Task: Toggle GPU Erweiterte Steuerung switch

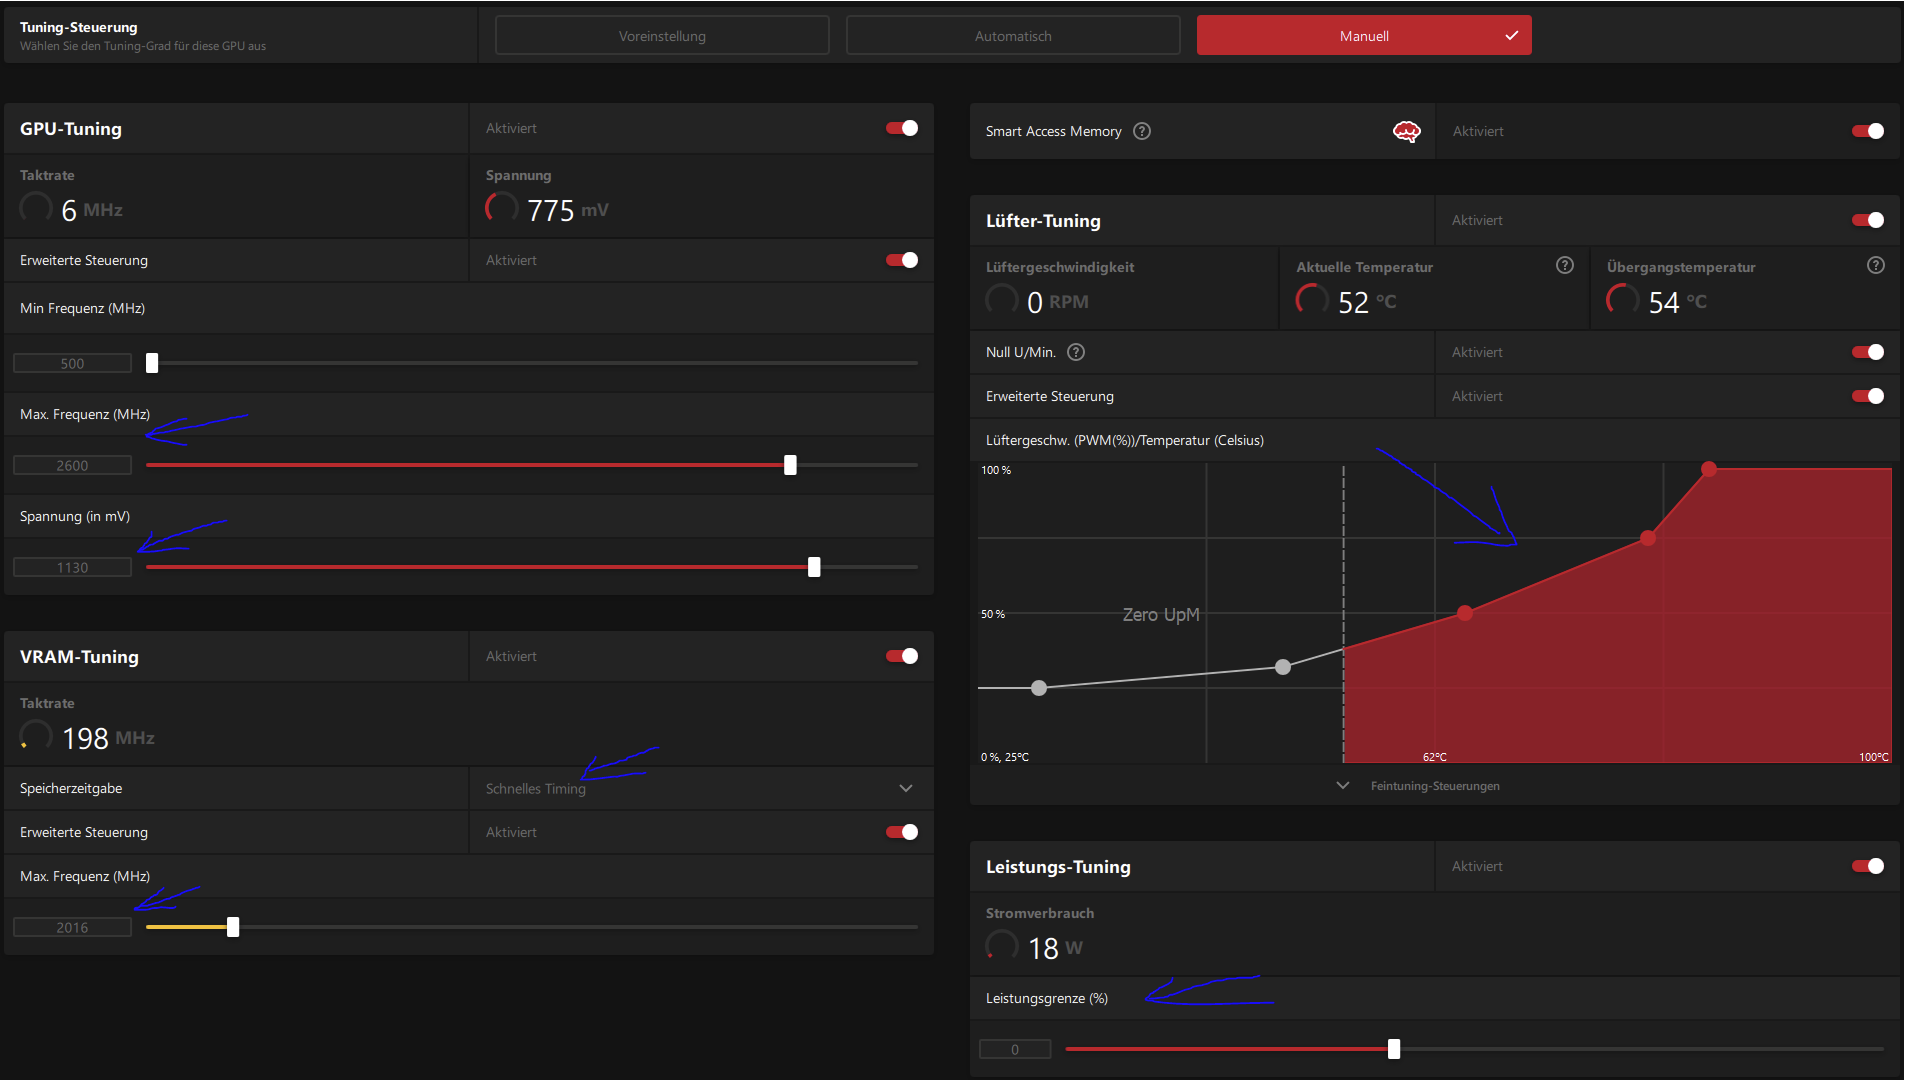Action: [x=902, y=260]
